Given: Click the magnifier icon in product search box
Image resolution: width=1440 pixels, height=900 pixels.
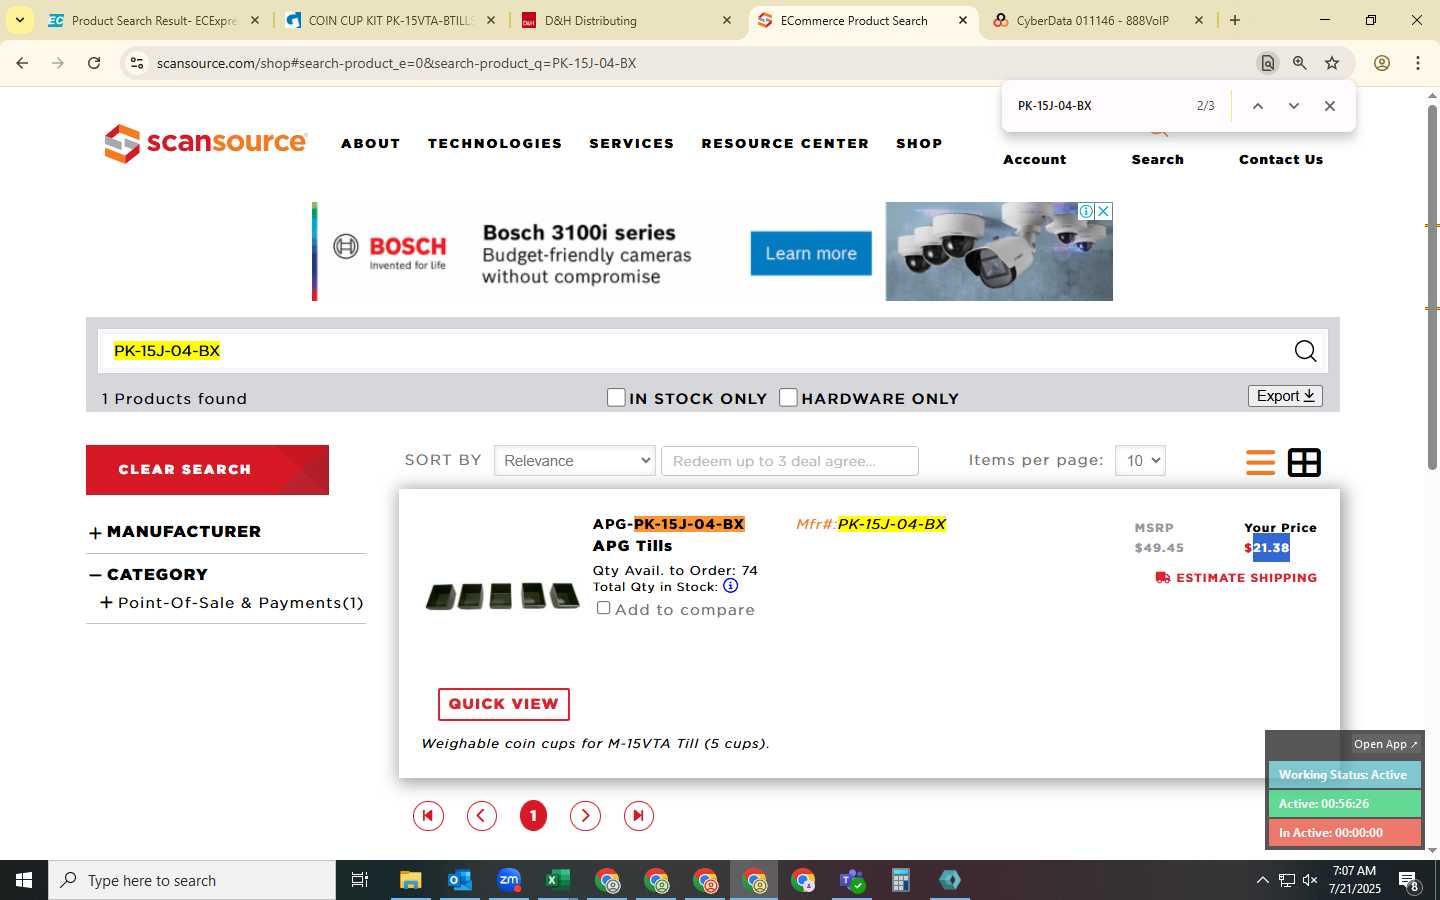Looking at the screenshot, I should point(1305,351).
